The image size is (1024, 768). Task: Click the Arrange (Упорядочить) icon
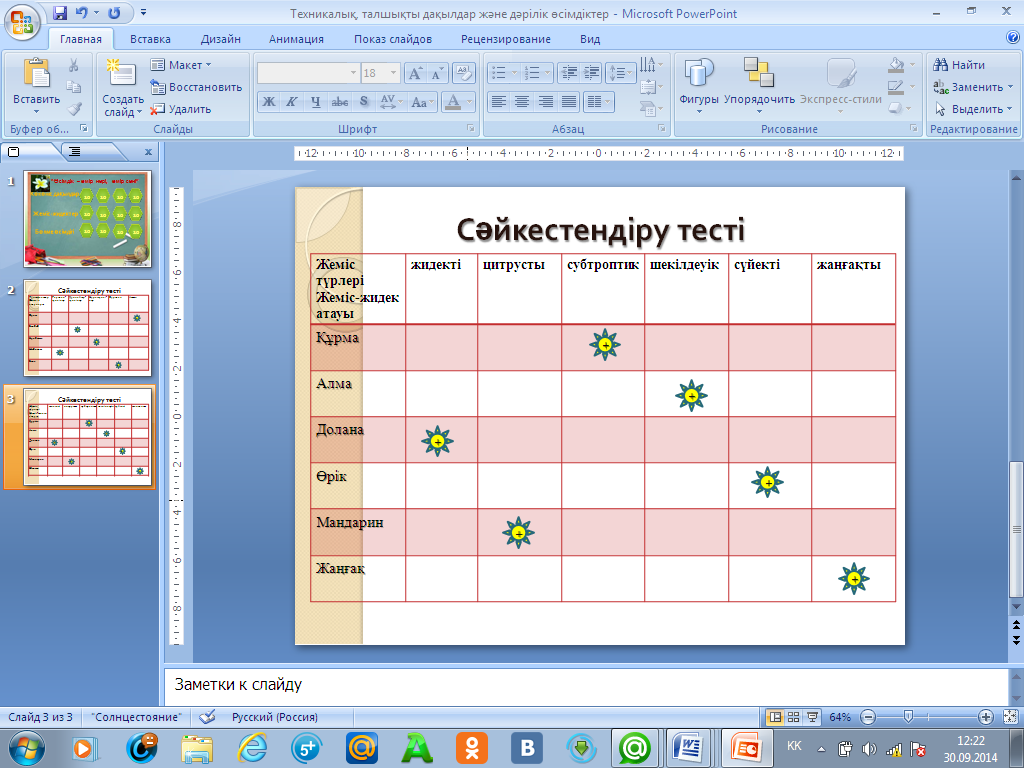coord(759,74)
